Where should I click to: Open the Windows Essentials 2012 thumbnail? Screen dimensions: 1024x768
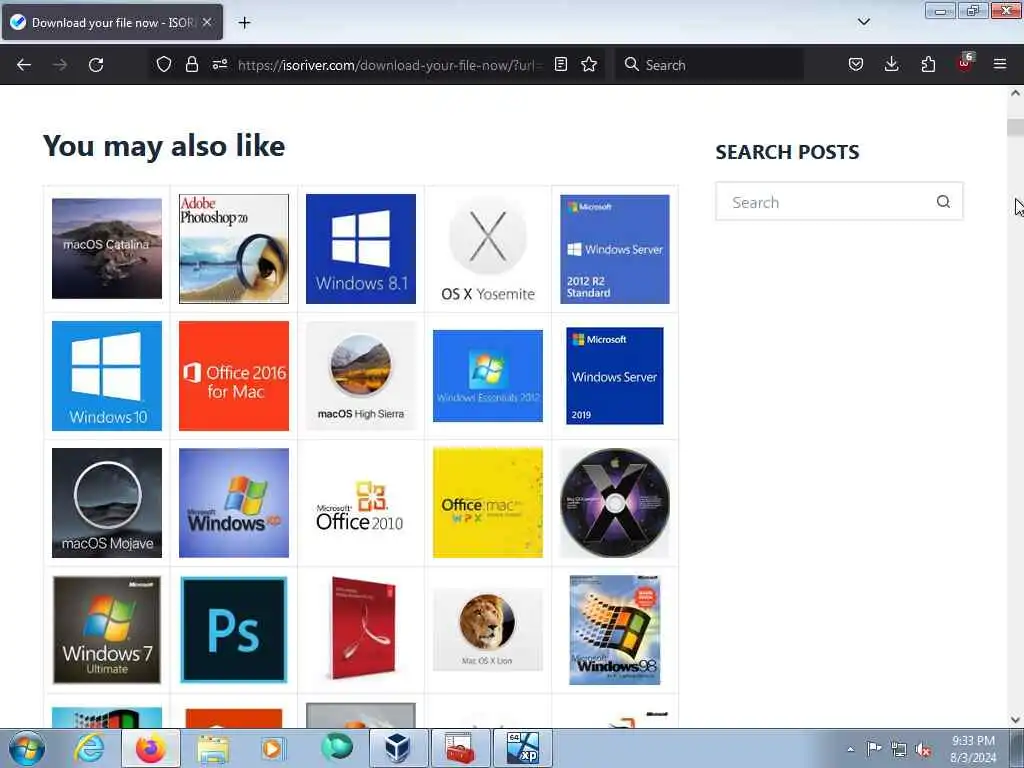tap(488, 376)
